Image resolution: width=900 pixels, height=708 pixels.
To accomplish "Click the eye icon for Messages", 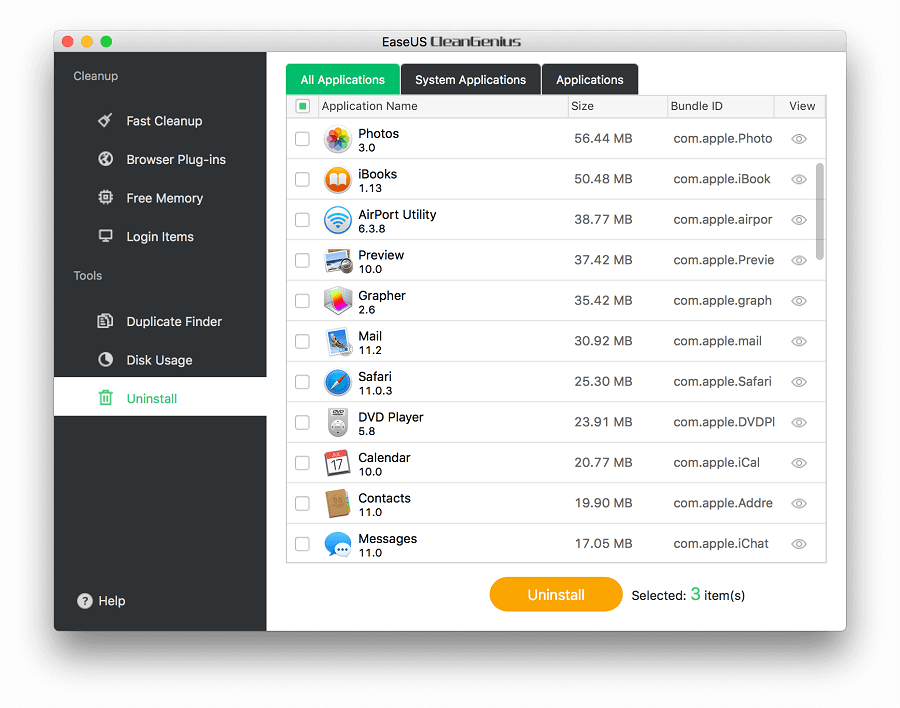I will coord(799,544).
